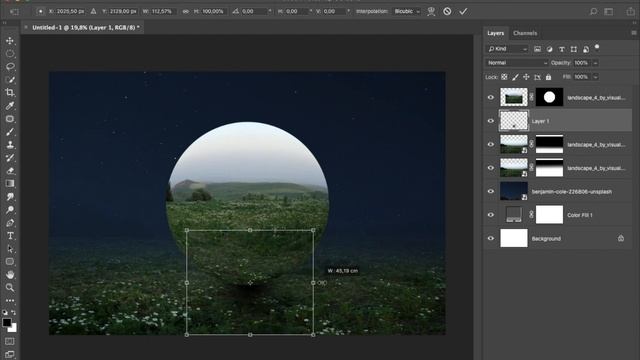Open the share icon at top right
The image size is (640, 360).
pyautogui.click(x=631, y=11)
